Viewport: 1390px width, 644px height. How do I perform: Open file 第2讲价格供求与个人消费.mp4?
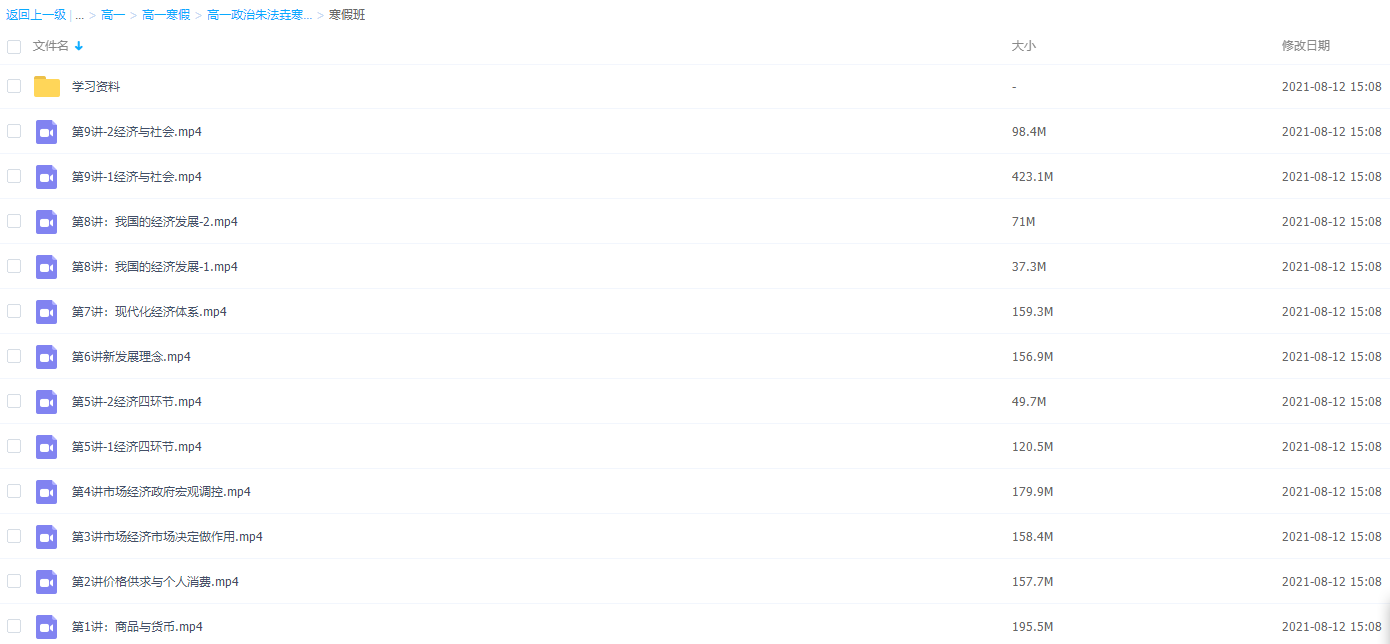[155, 582]
